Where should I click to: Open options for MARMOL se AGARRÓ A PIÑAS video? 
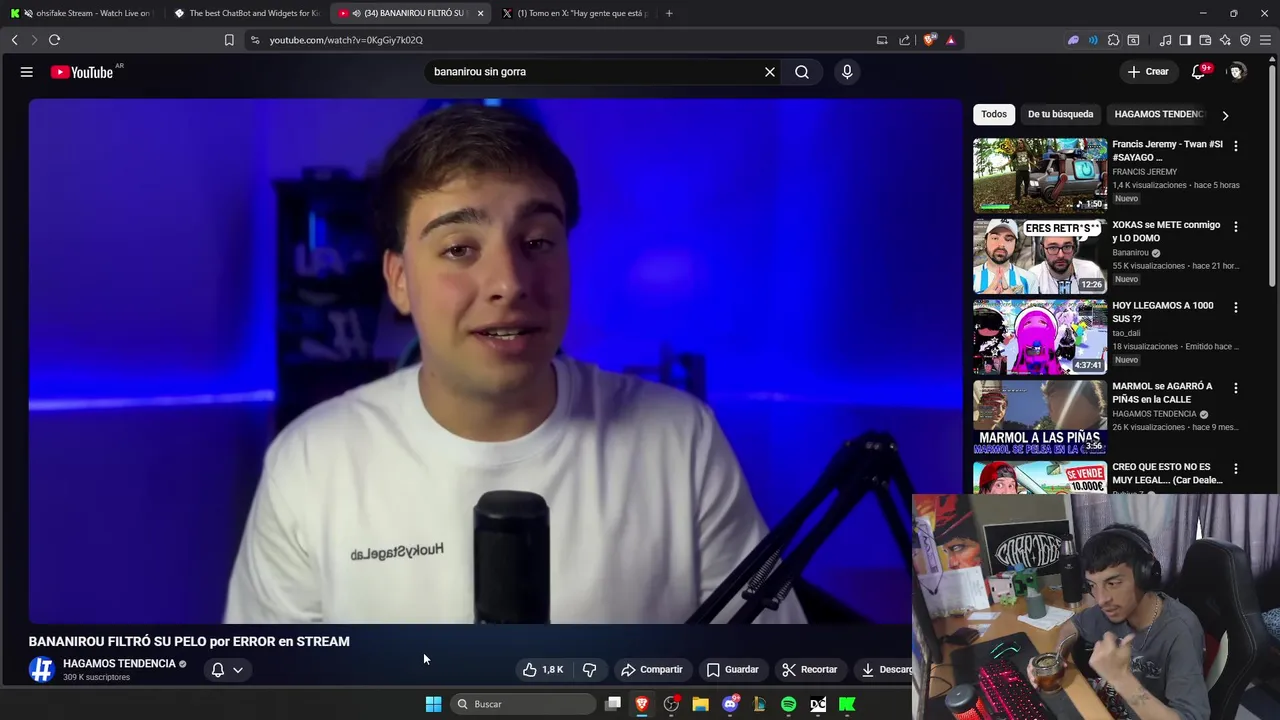[x=1236, y=388]
